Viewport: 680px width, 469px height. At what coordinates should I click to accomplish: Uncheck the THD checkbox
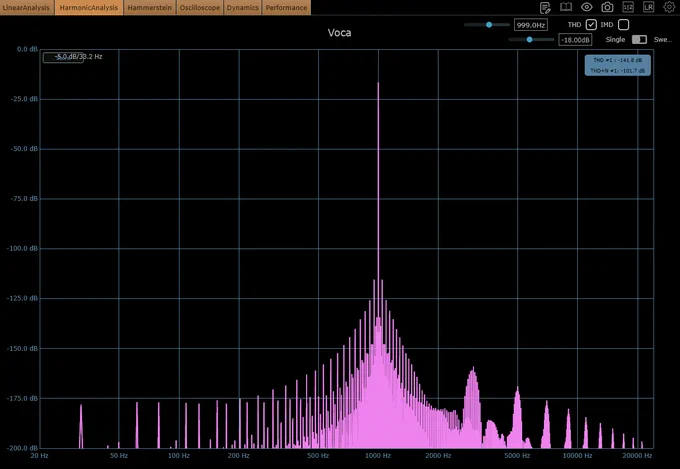pyautogui.click(x=591, y=25)
